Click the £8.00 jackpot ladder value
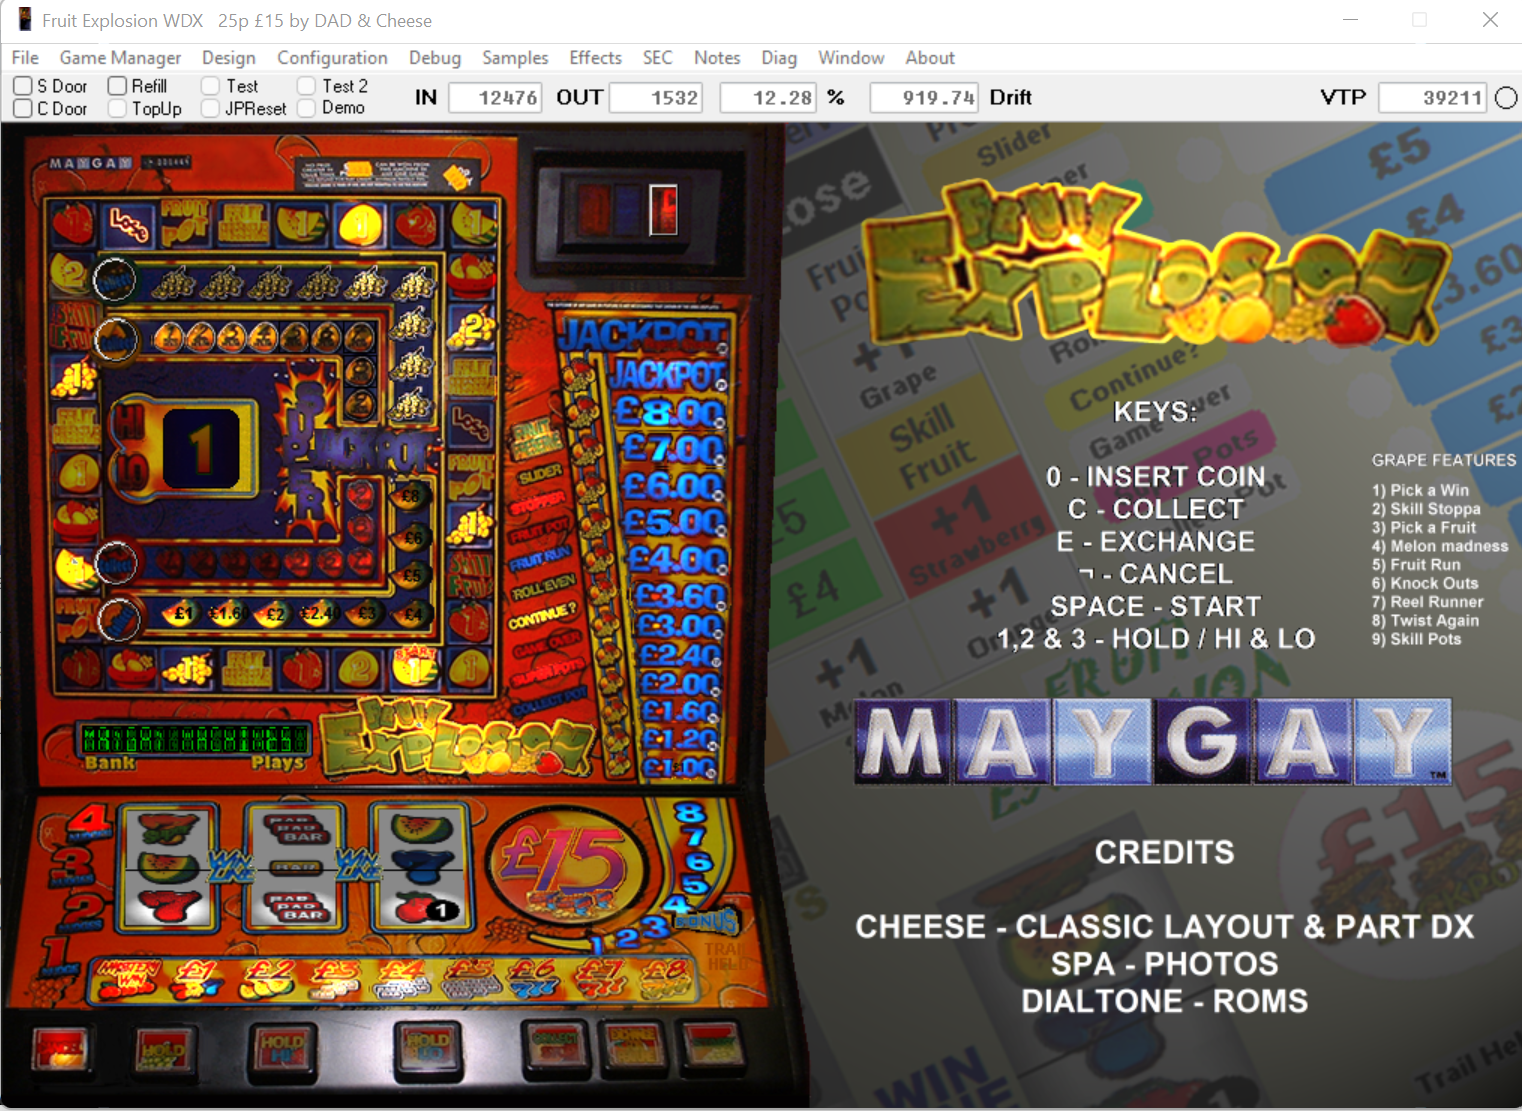The width and height of the screenshot is (1522, 1111). coord(670,412)
